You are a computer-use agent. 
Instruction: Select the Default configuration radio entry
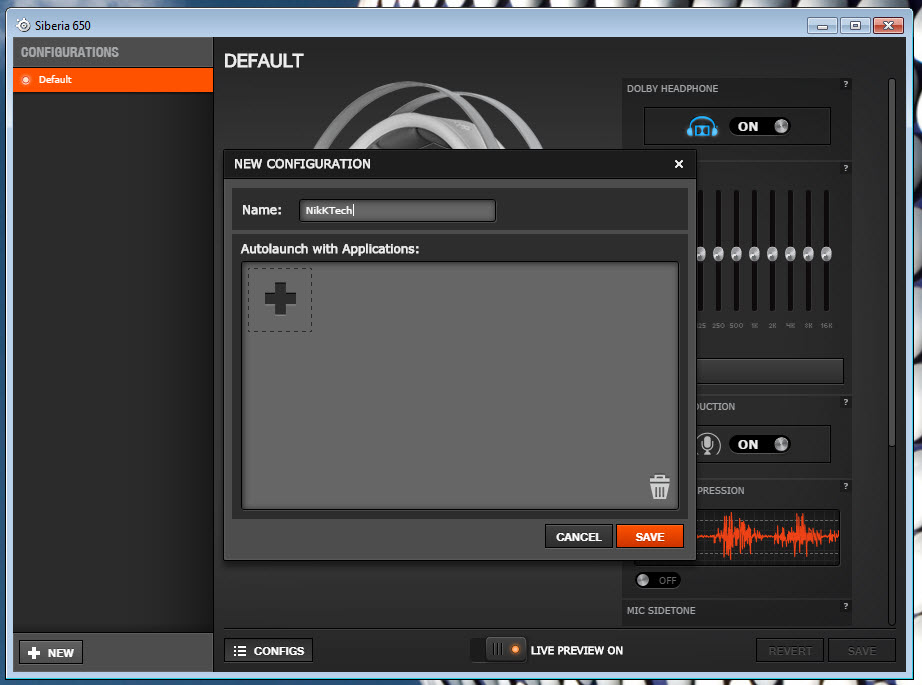pos(113,79)
